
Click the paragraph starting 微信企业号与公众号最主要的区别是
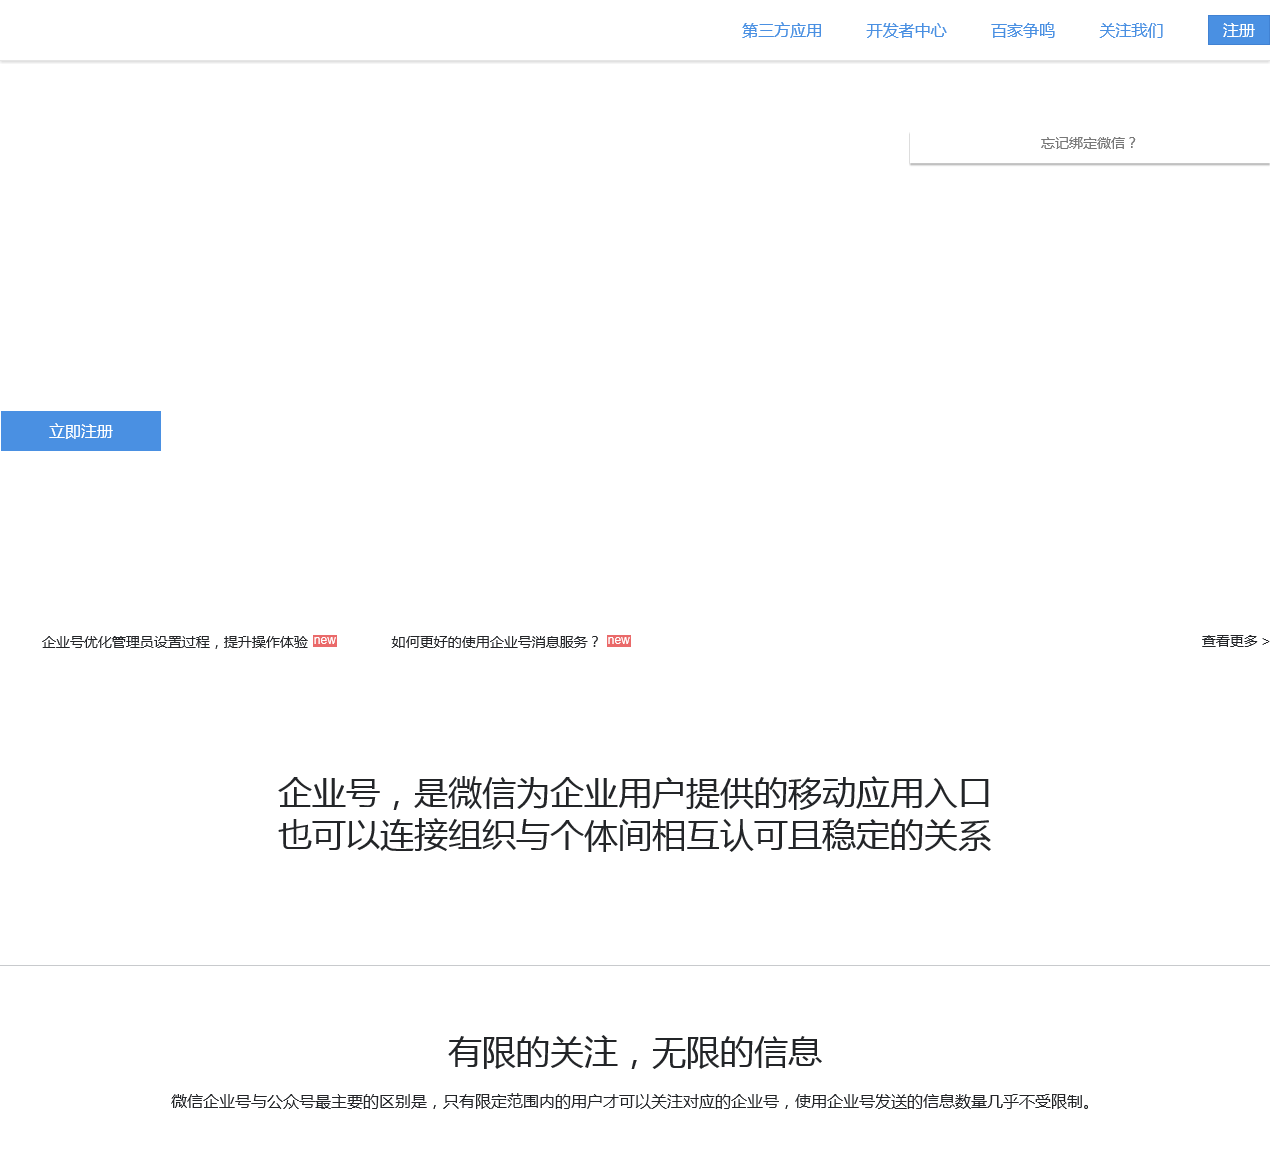634,1102
